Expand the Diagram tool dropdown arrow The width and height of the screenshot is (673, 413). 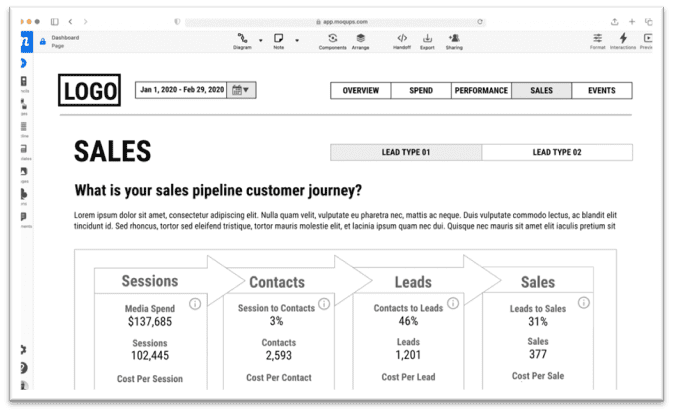pyautogui.click(x=261, y=41)
